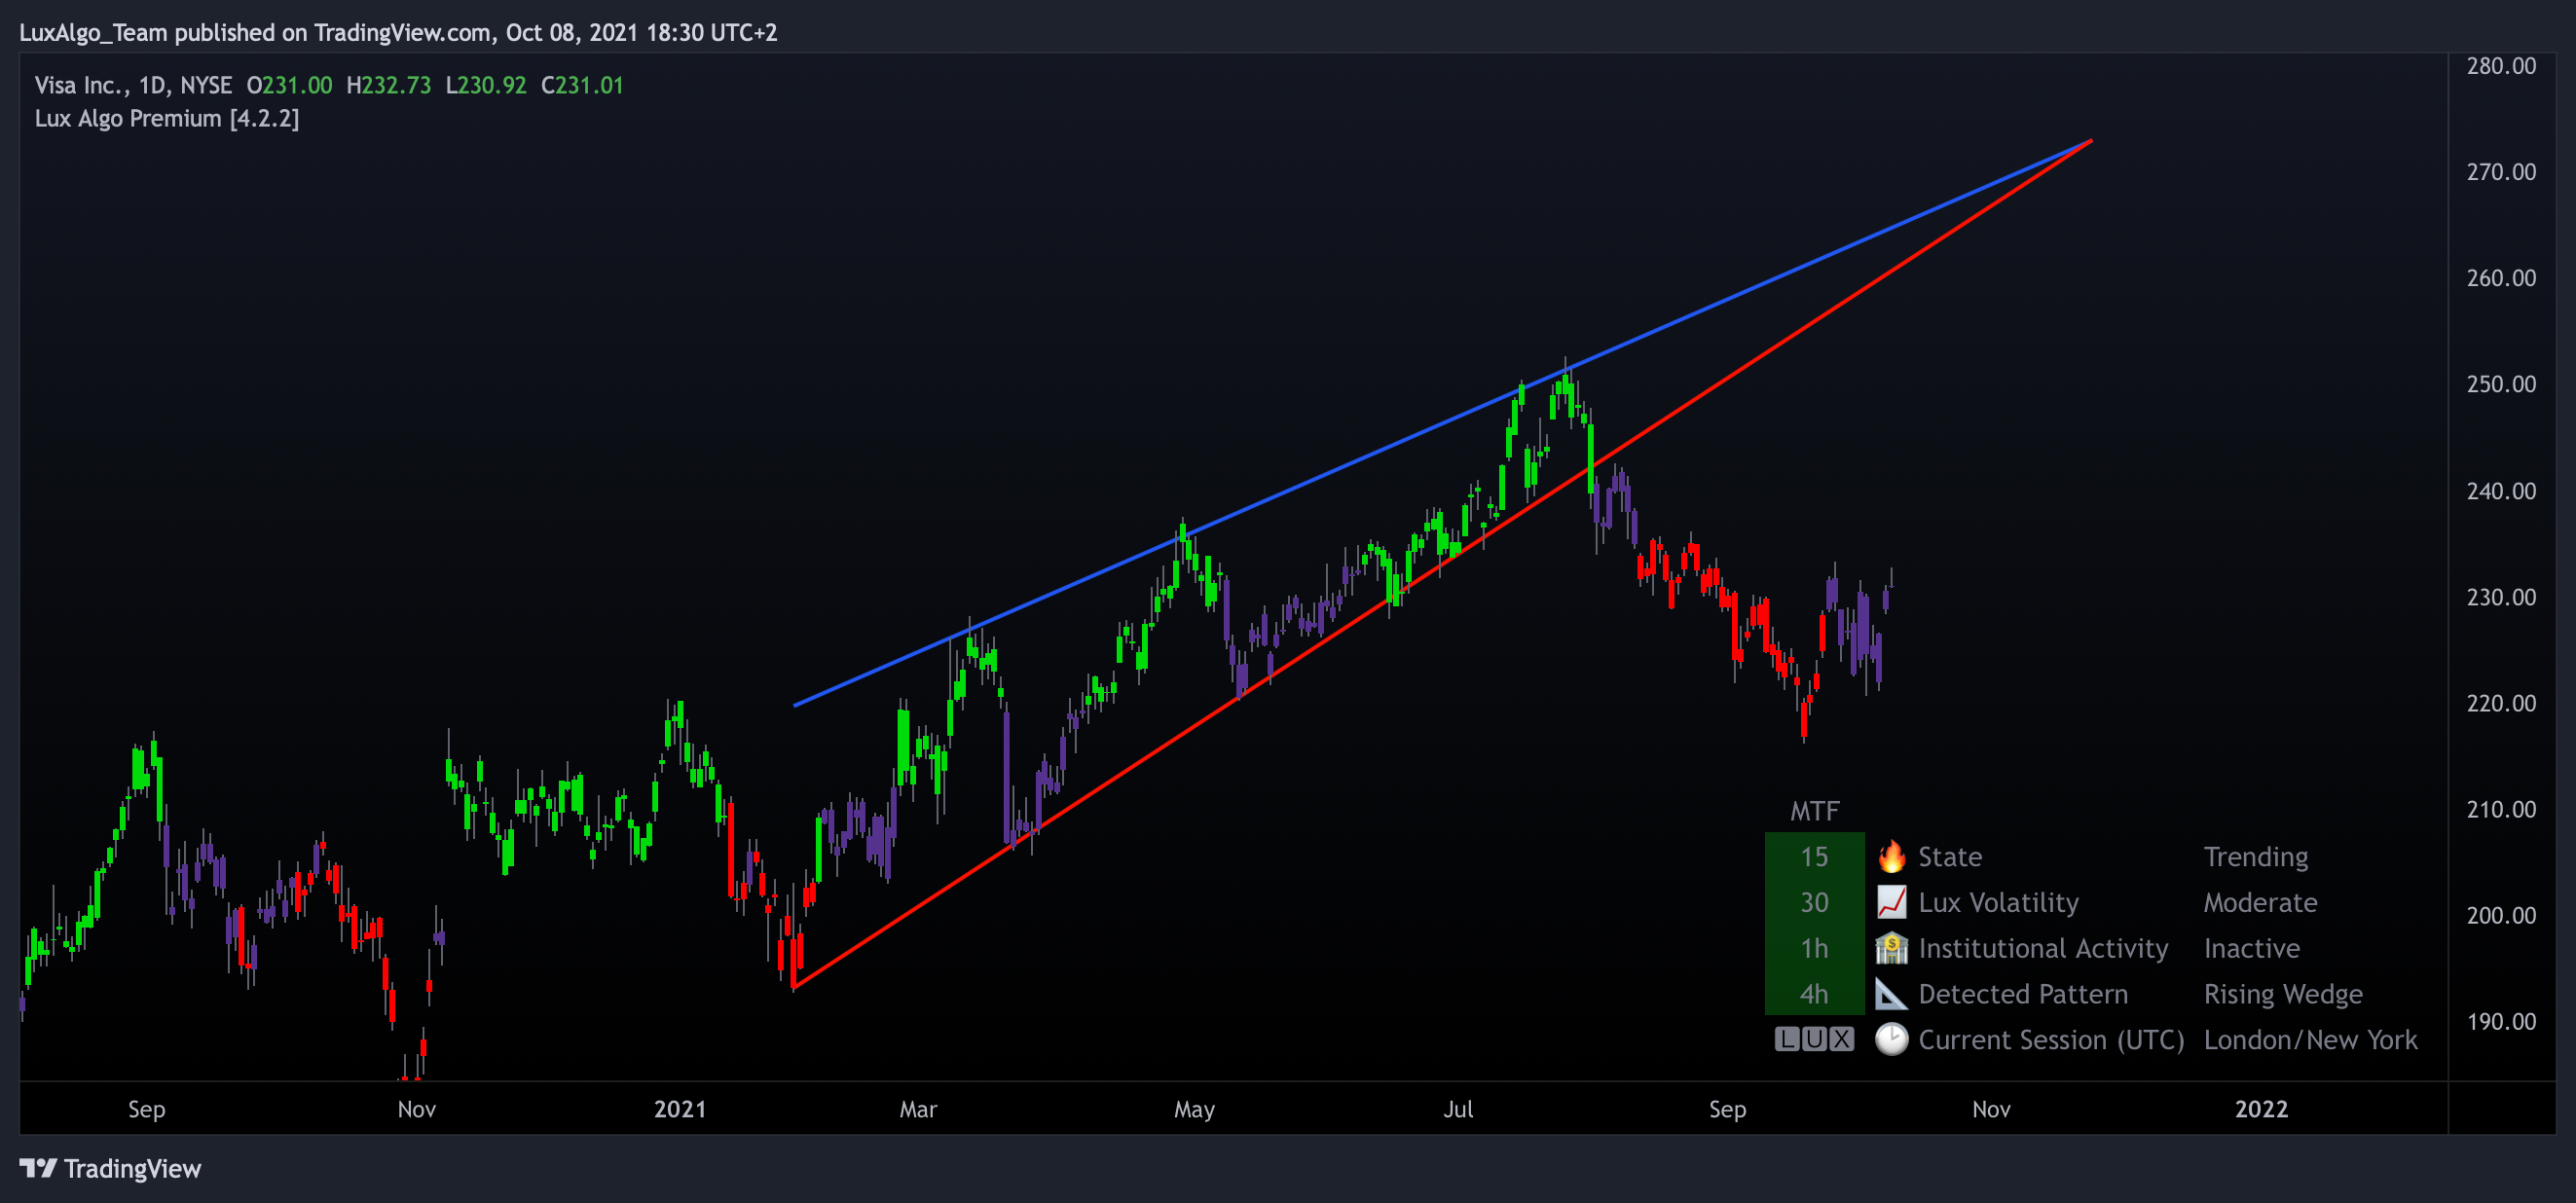Click the Inactive value
This screenshot has height=1203, width=2576.
(x=2251, y=948)
